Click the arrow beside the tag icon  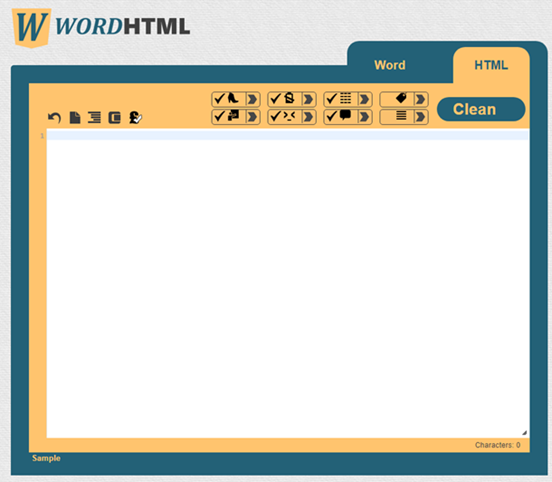tap(420, 99)
